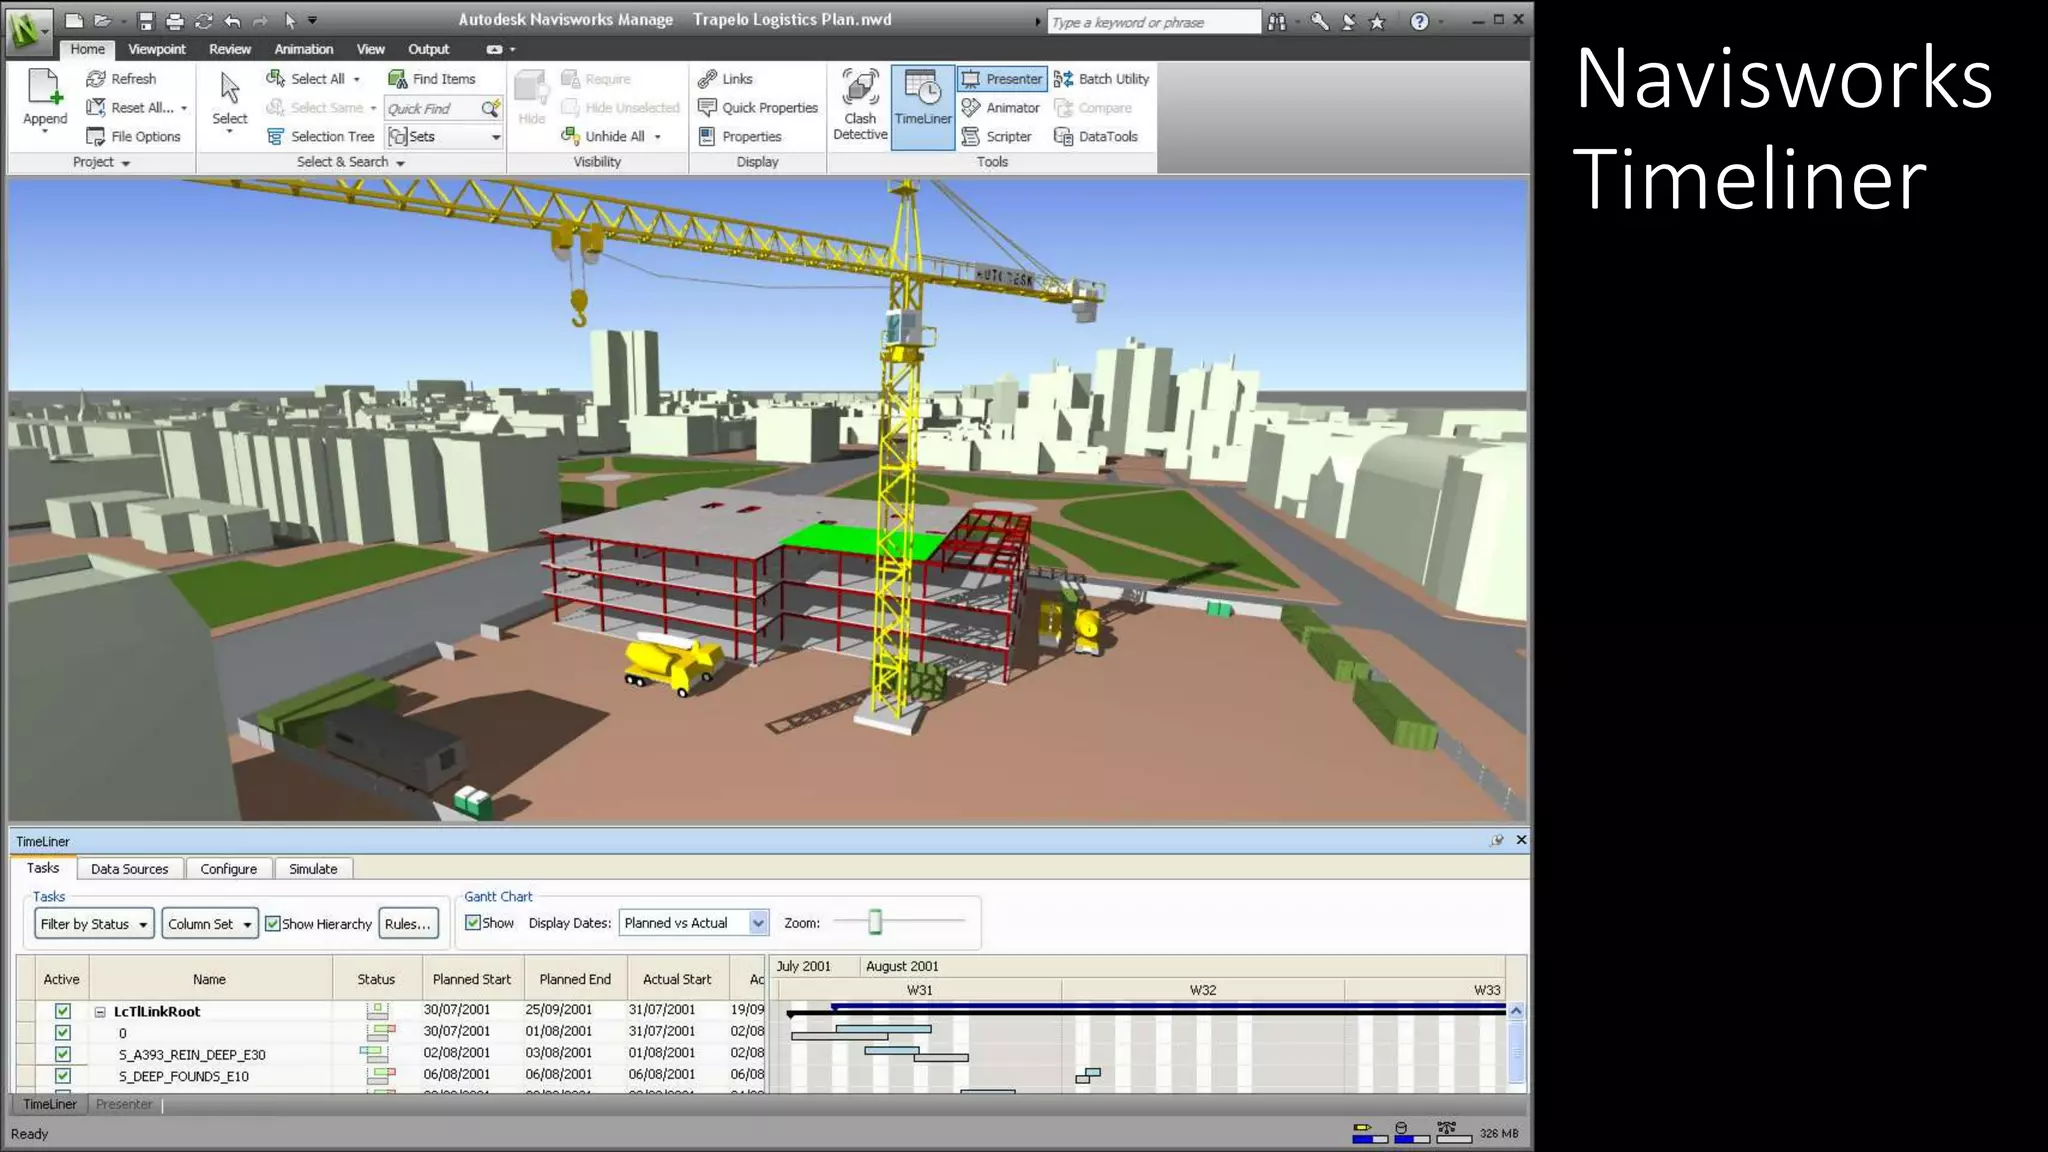Screen dimensions: 2048x1152
Task: Click Unhide All icon
Action: pyautogui.click(x=570, y=136)
